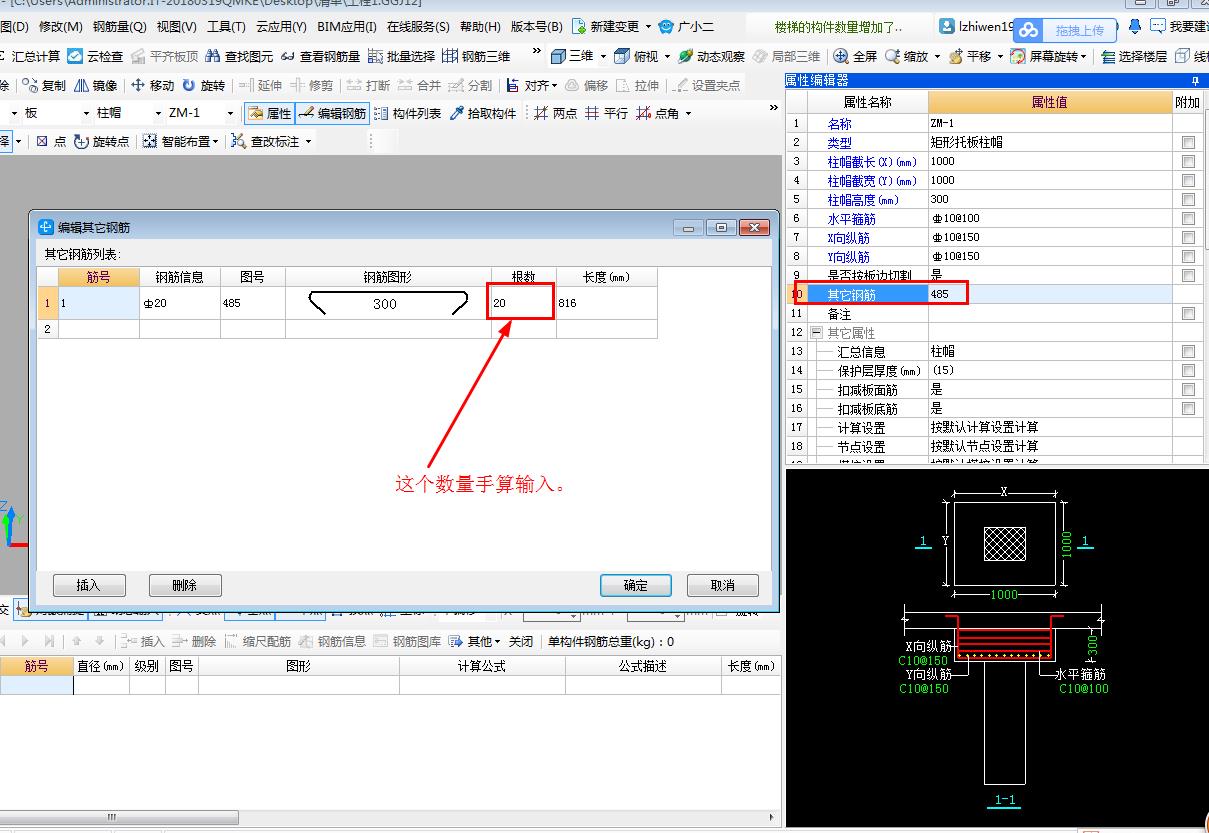The width and height of the screenshot is (1209, 833).
Task: Click 取消 to cancel the dialog
Action: (x=723, y=585)
